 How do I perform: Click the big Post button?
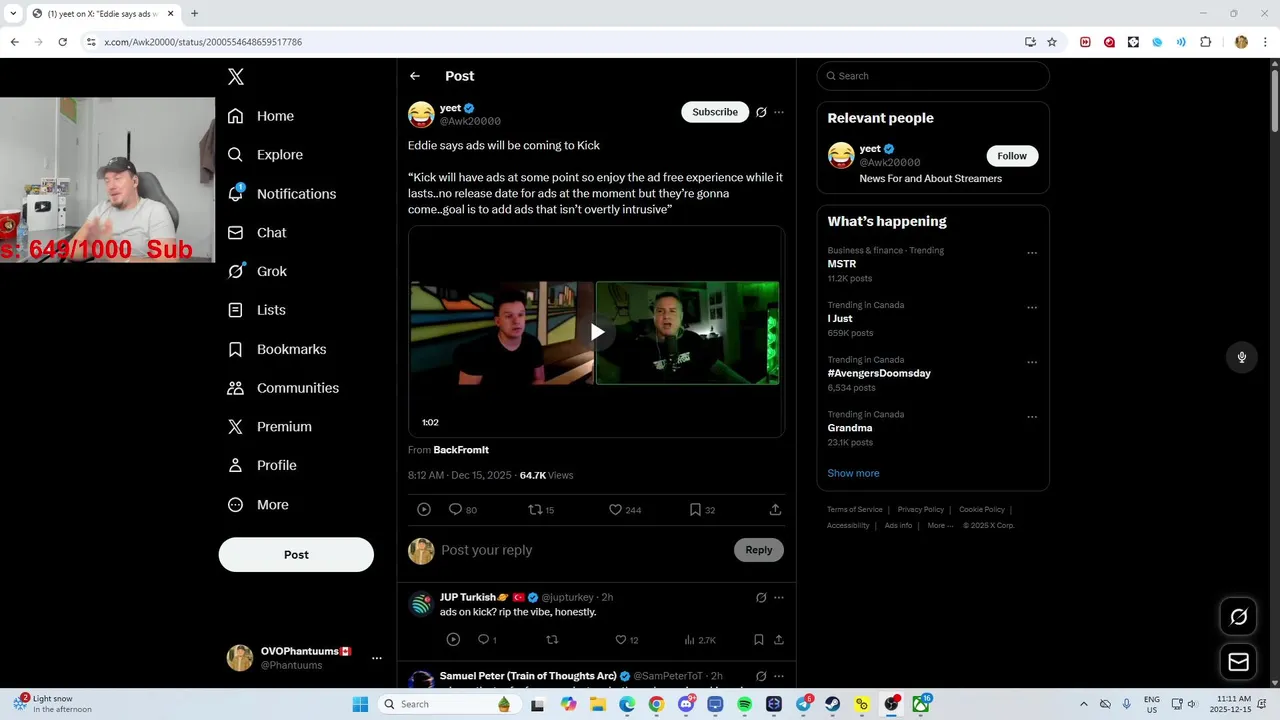296,555
